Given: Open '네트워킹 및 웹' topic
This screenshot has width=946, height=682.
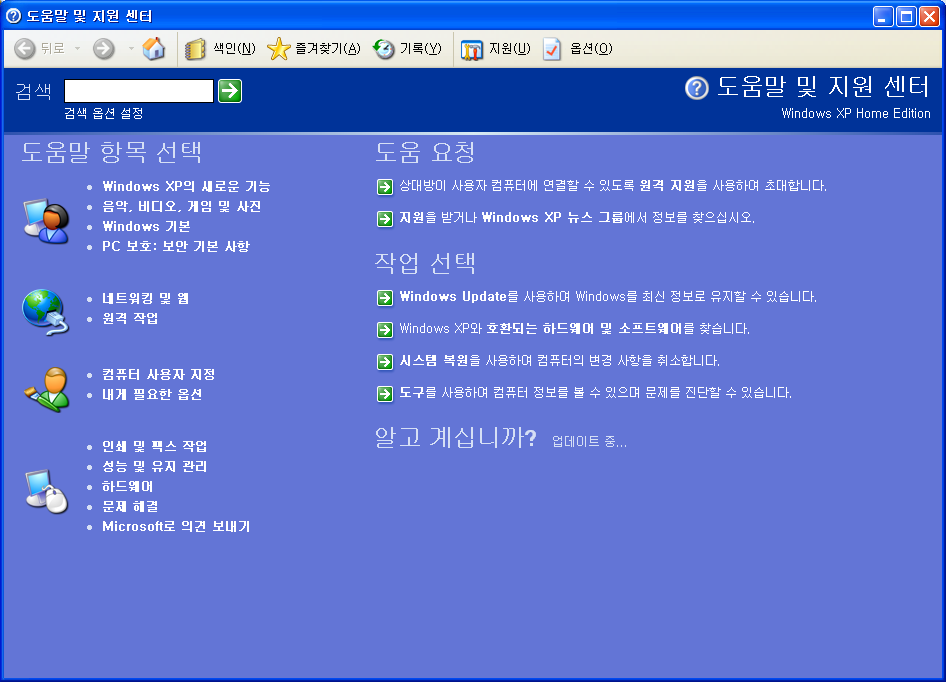Looking at the screenshot, I should 145,298.
